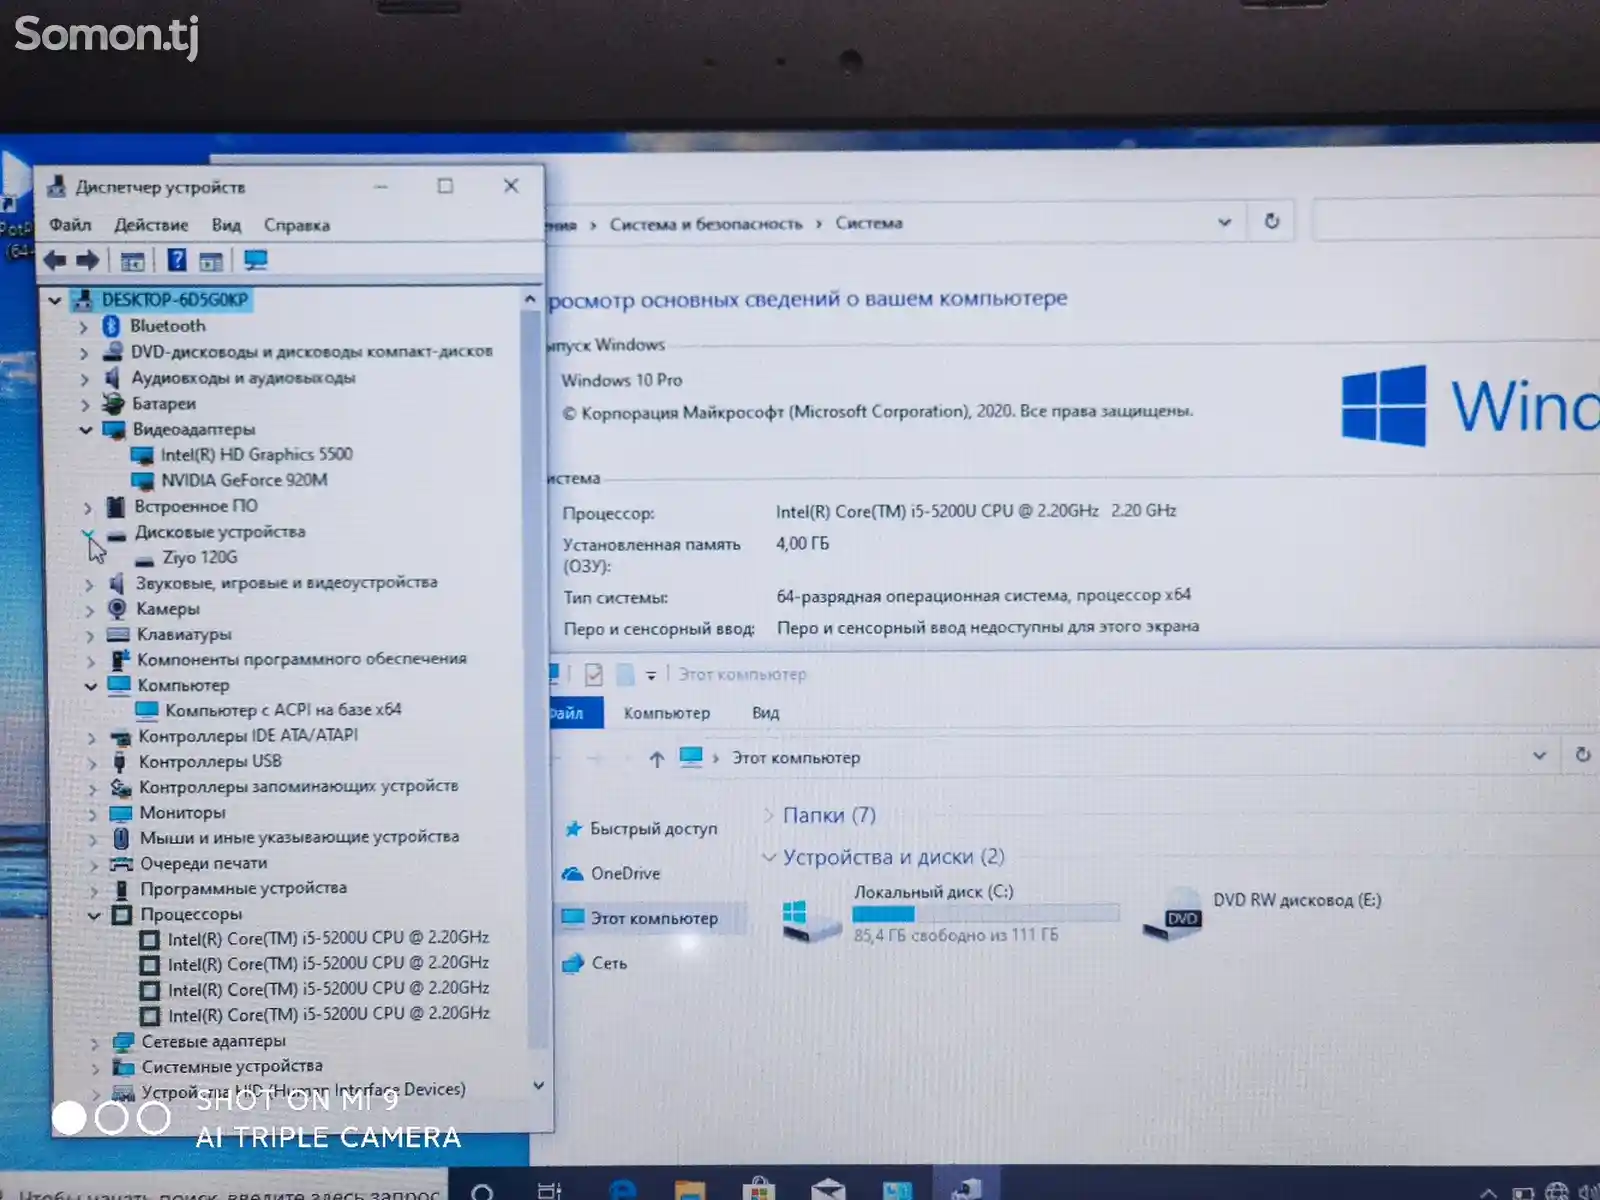The height and width of the screenshot is (1200, 1600).
Task: Collapse Устройства и диски section in Explorer
Action: tap(768, 857)
